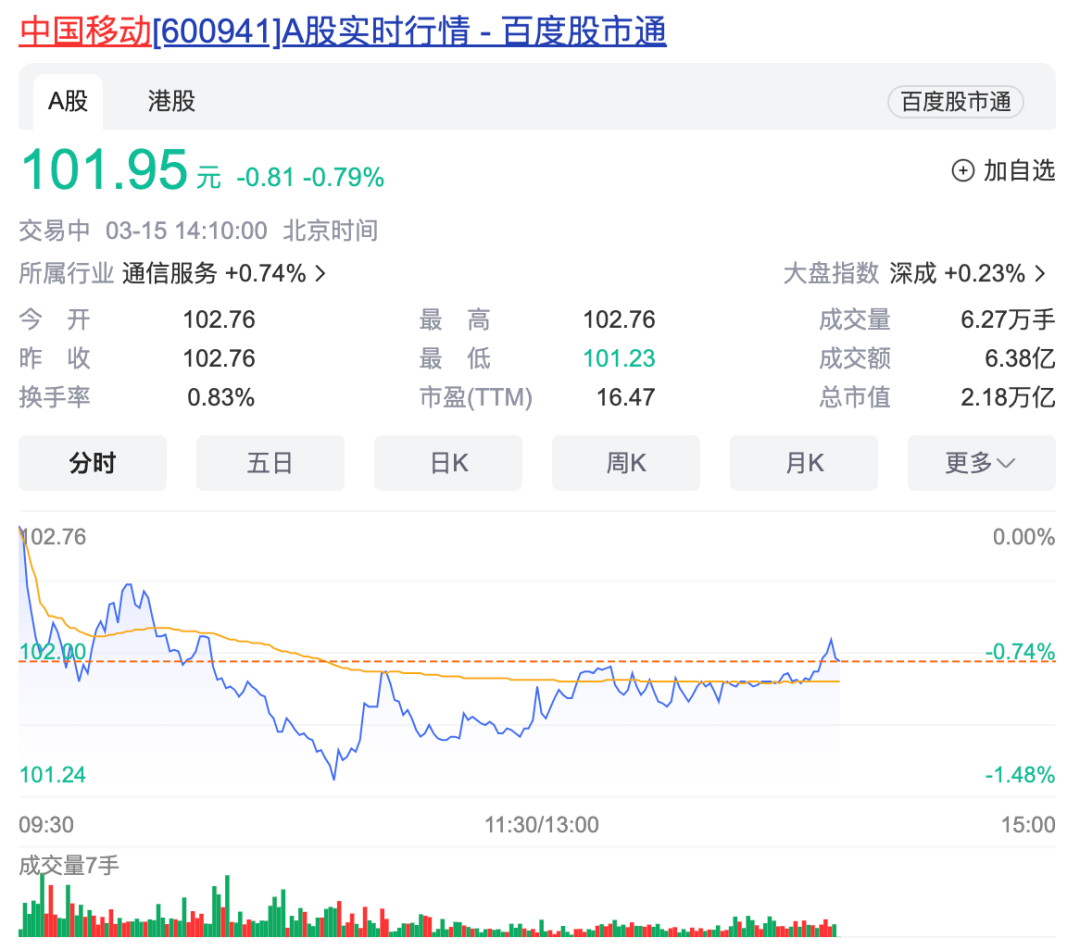Click the 最高 value 102.76

(x=619, y=320)
